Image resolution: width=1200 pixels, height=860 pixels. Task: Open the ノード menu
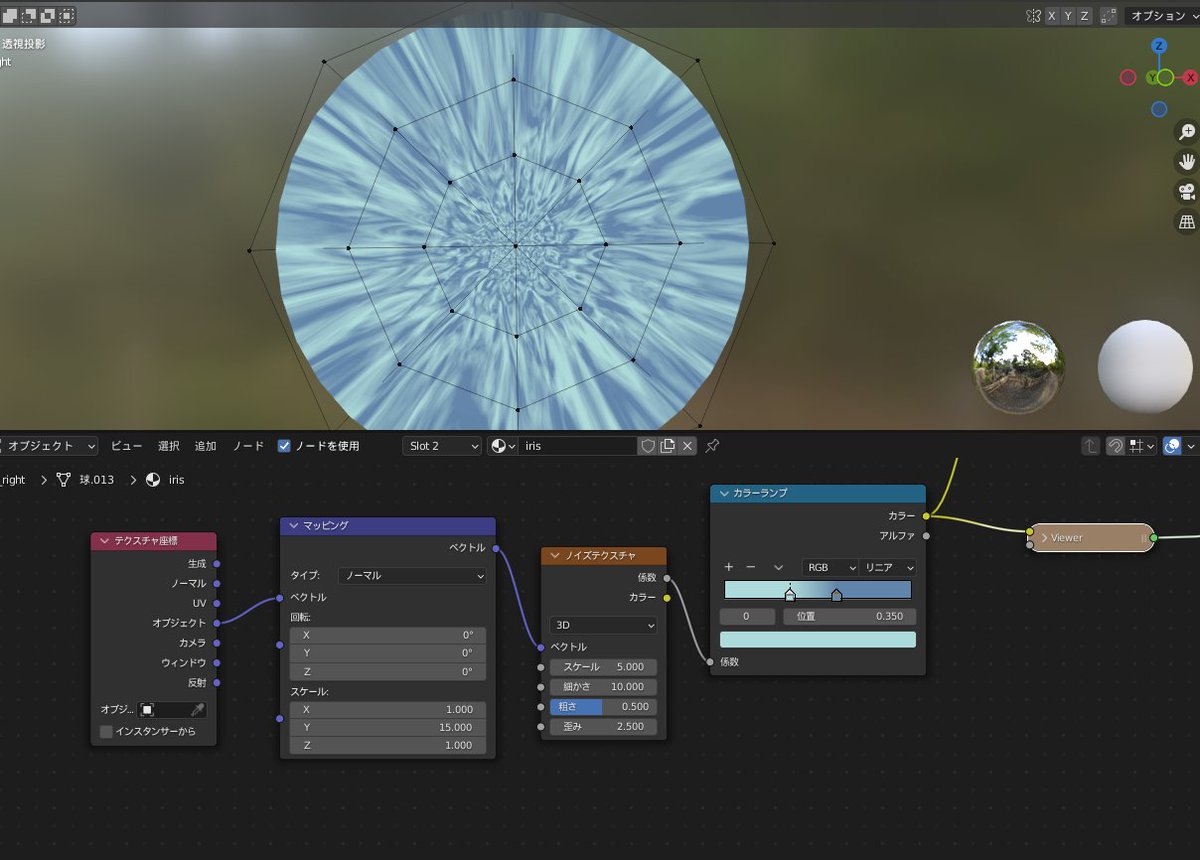(247, 445)
